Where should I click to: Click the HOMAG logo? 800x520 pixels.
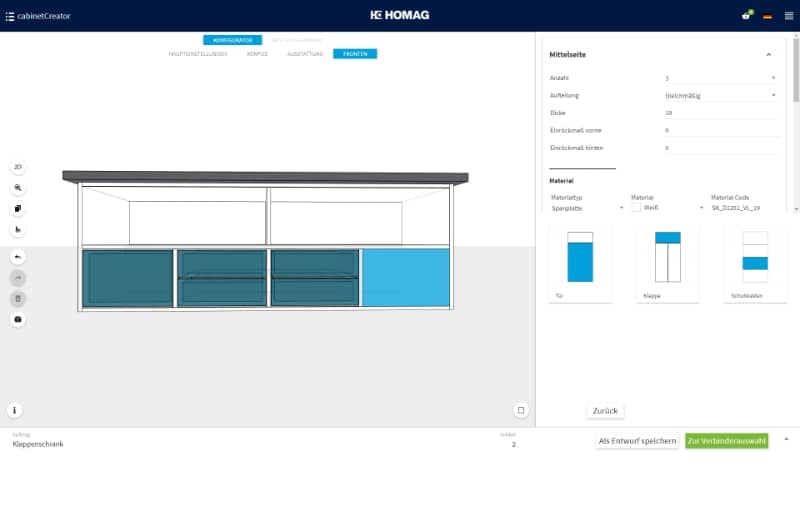400,15
